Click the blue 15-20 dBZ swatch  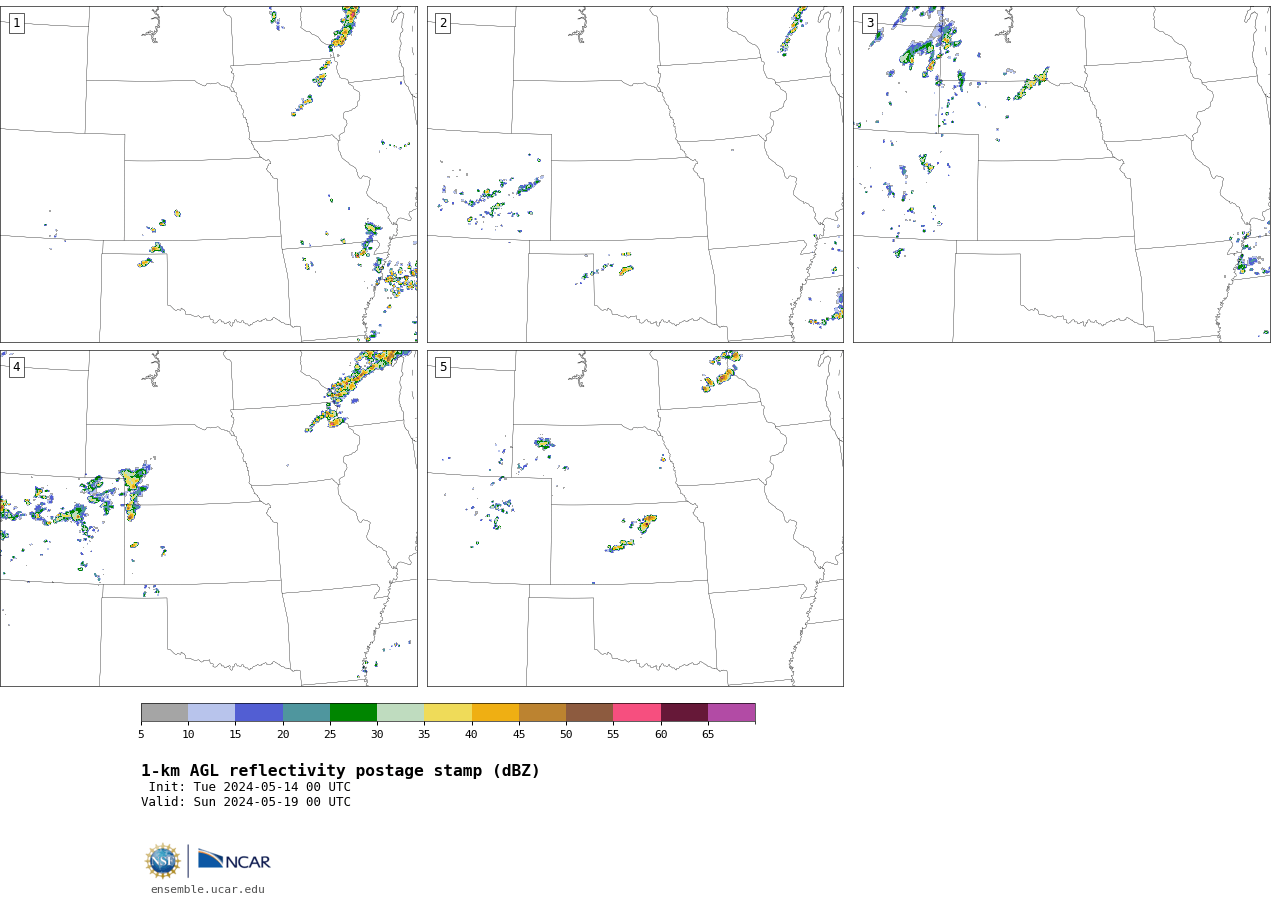coord(259,713)
